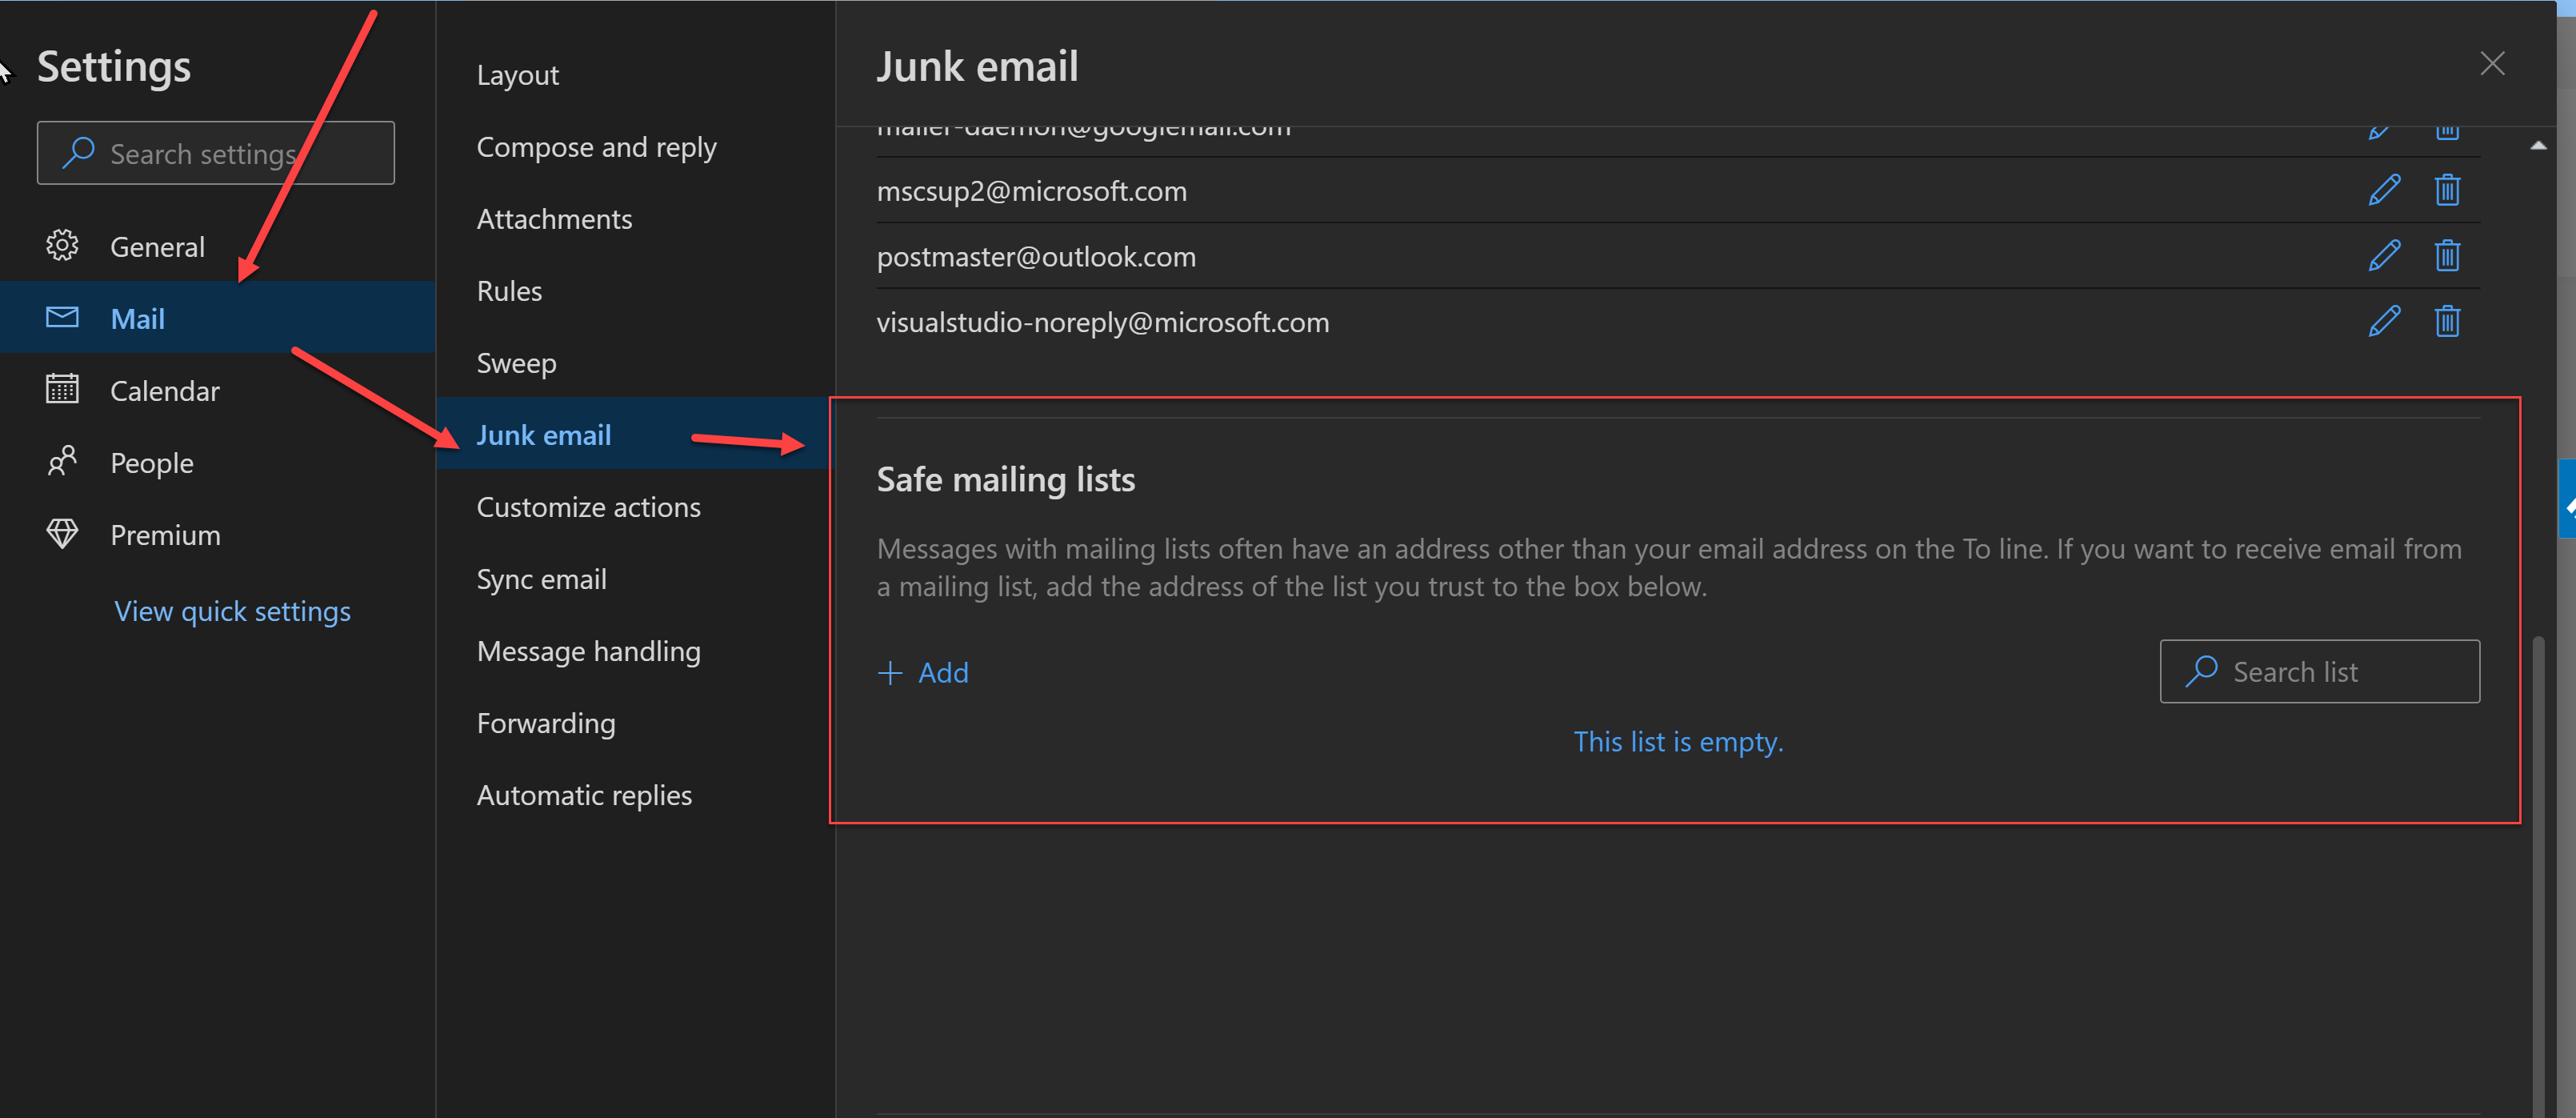Select the Calendar settings icon
Screen dimensions: 2576x1118
coord(62,389)
